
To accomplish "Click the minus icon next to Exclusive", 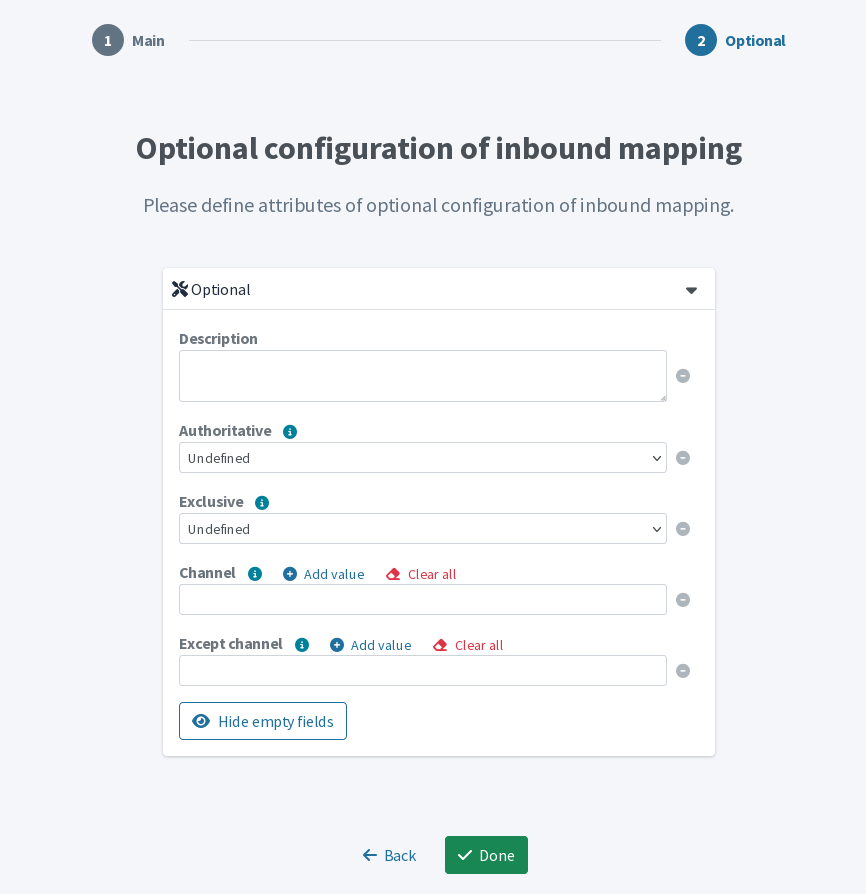I will (x=683, y=529).
